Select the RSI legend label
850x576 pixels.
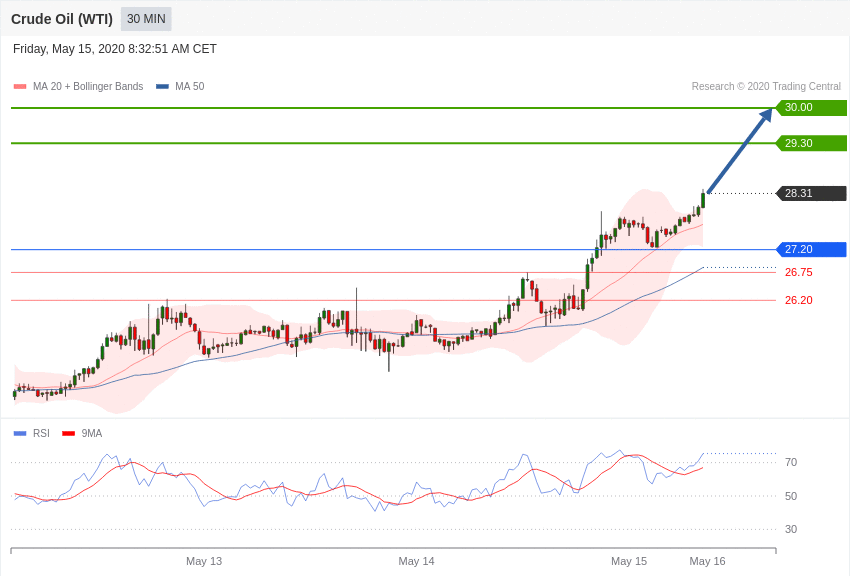(41, 433)
